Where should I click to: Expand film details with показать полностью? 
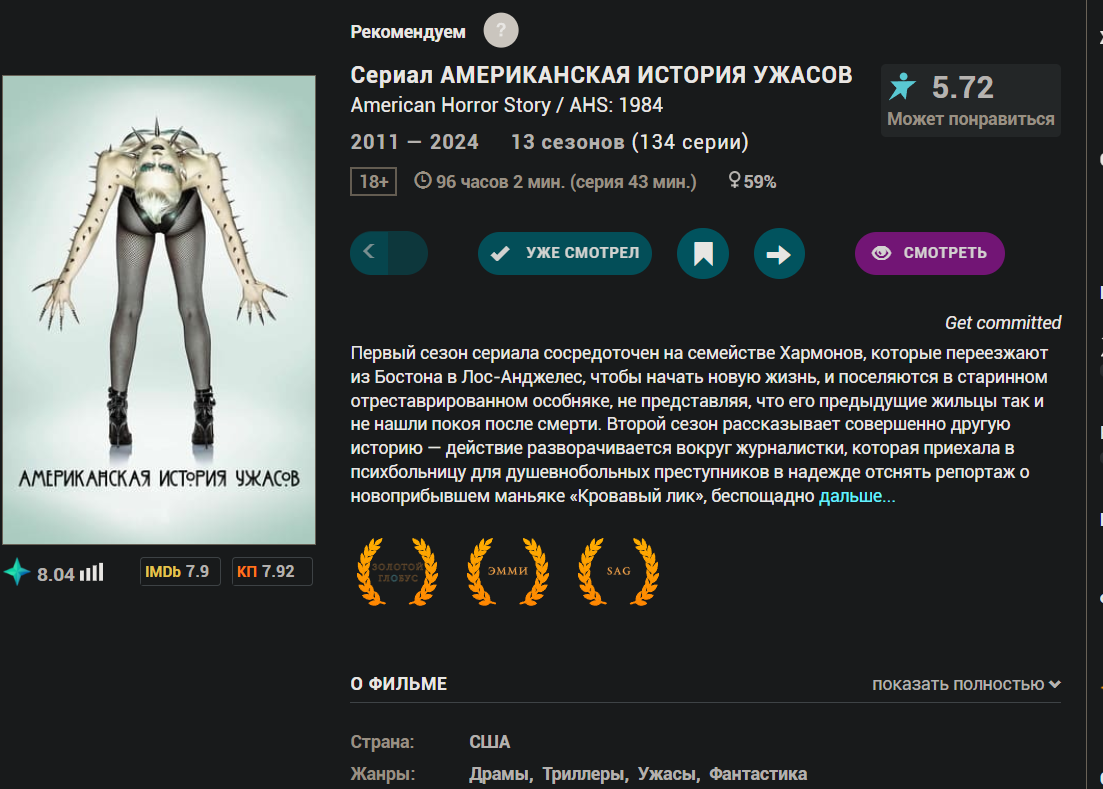pos(966,684)
